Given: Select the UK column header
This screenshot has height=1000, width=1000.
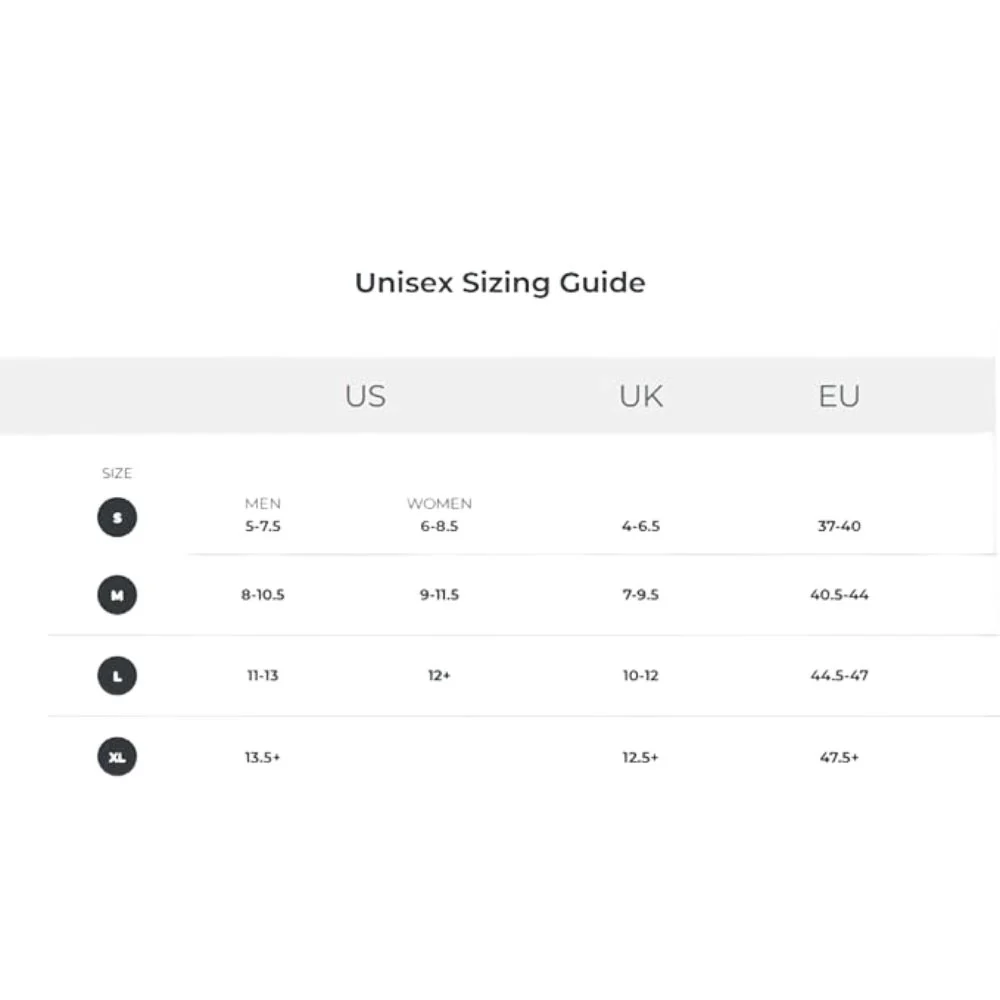Looking at the screenshot, I should pos(641,396).
